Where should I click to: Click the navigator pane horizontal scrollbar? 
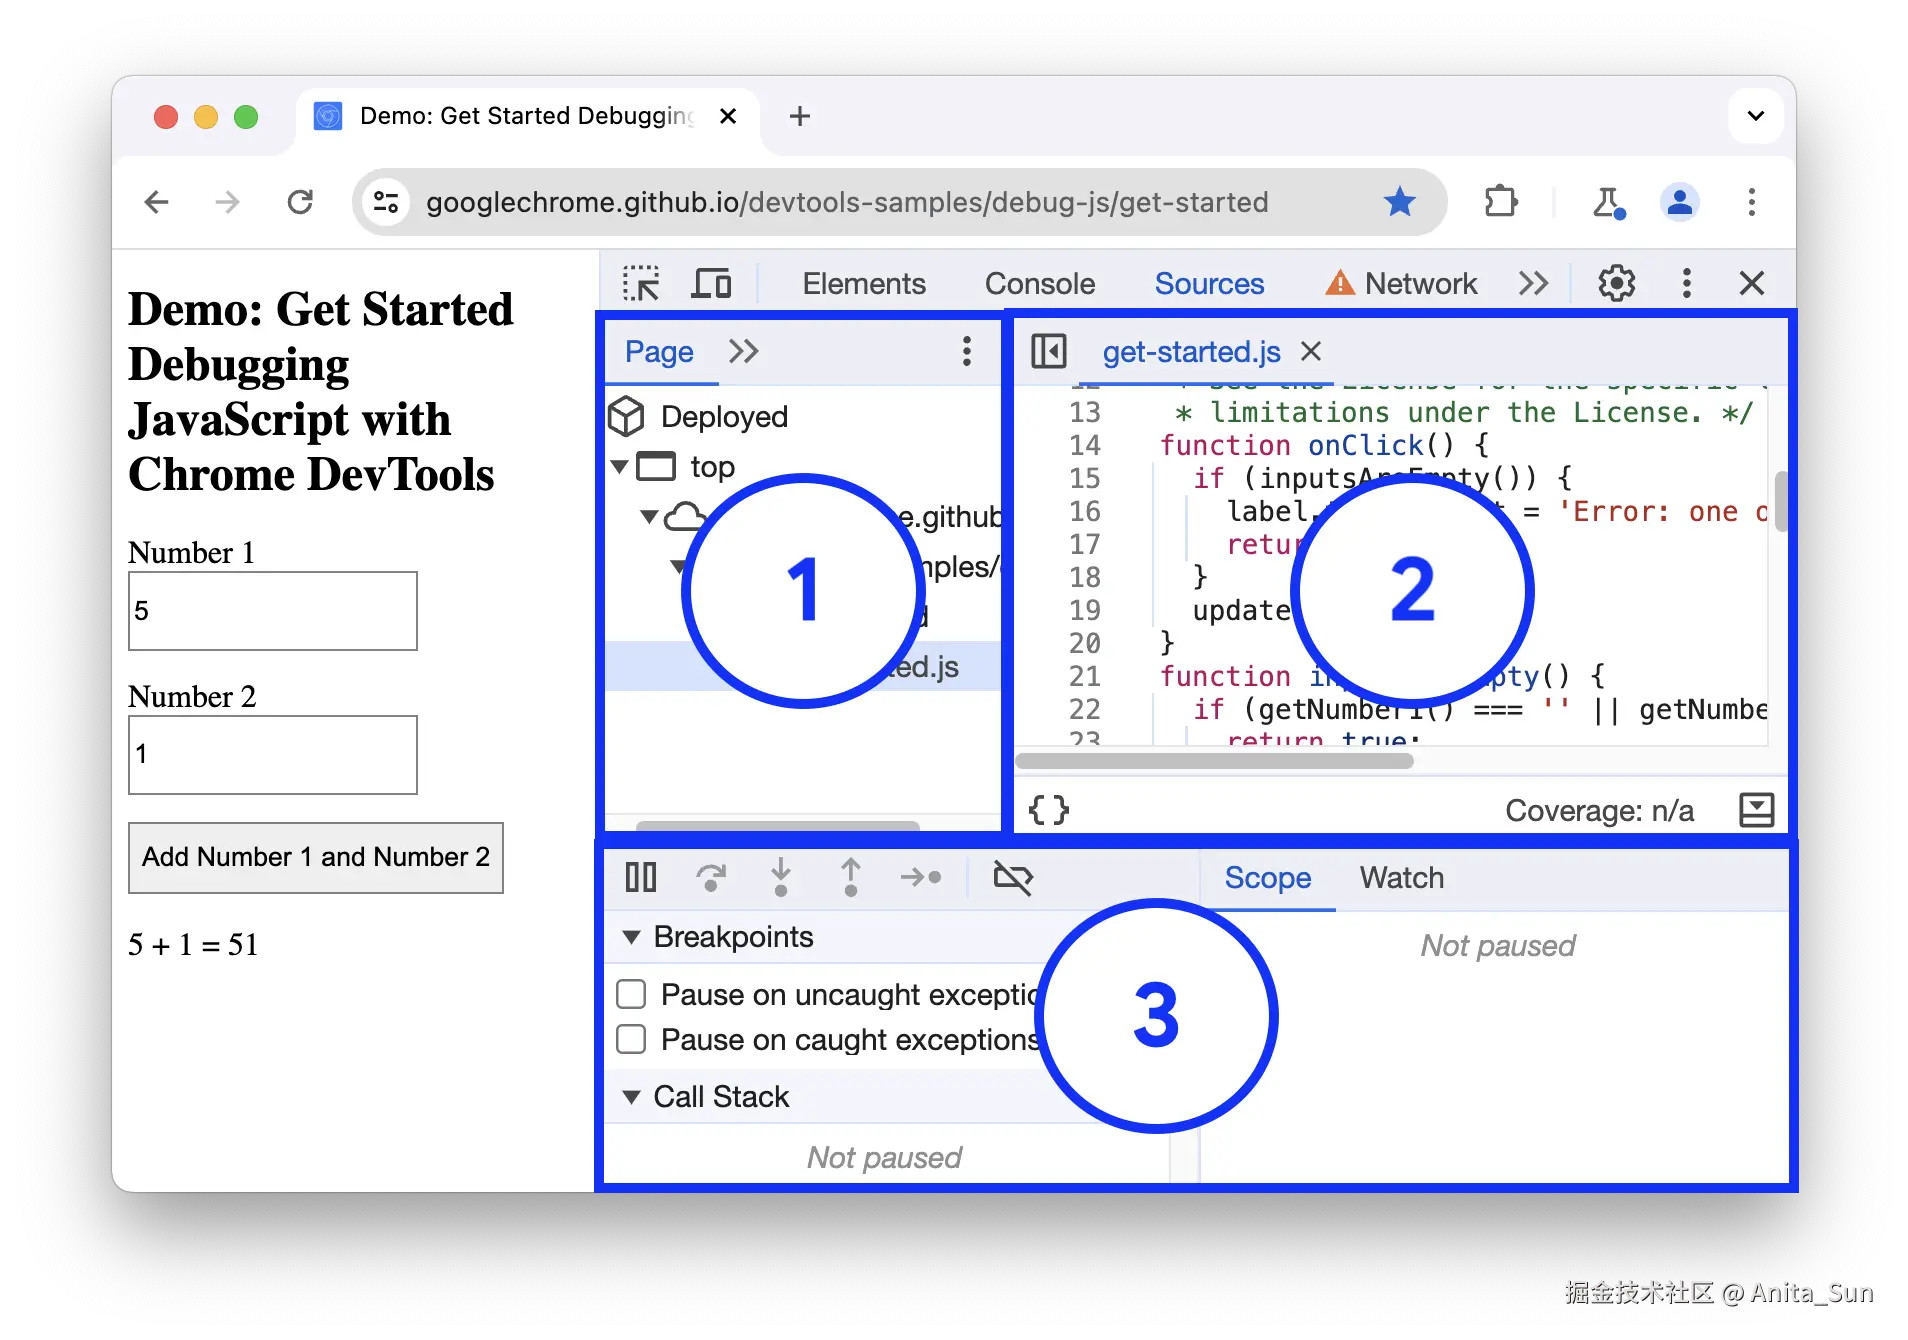[x=778, y=826]
